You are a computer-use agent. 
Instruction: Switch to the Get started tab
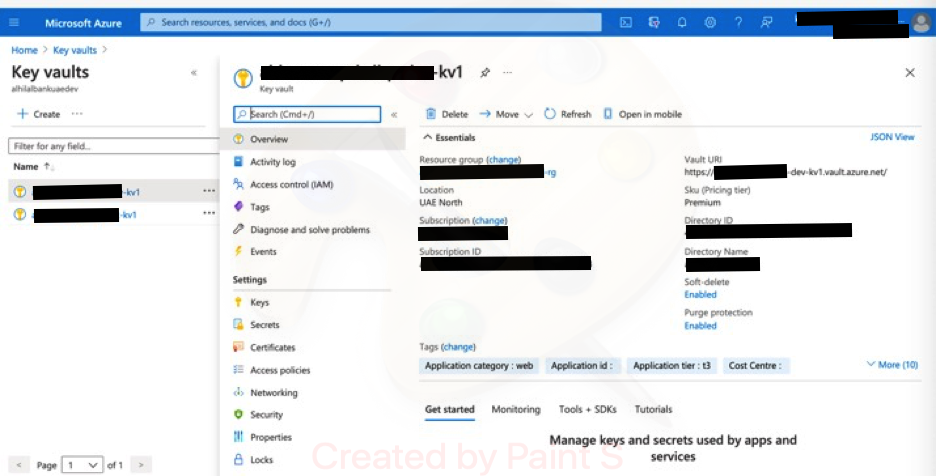pos(449,409)
